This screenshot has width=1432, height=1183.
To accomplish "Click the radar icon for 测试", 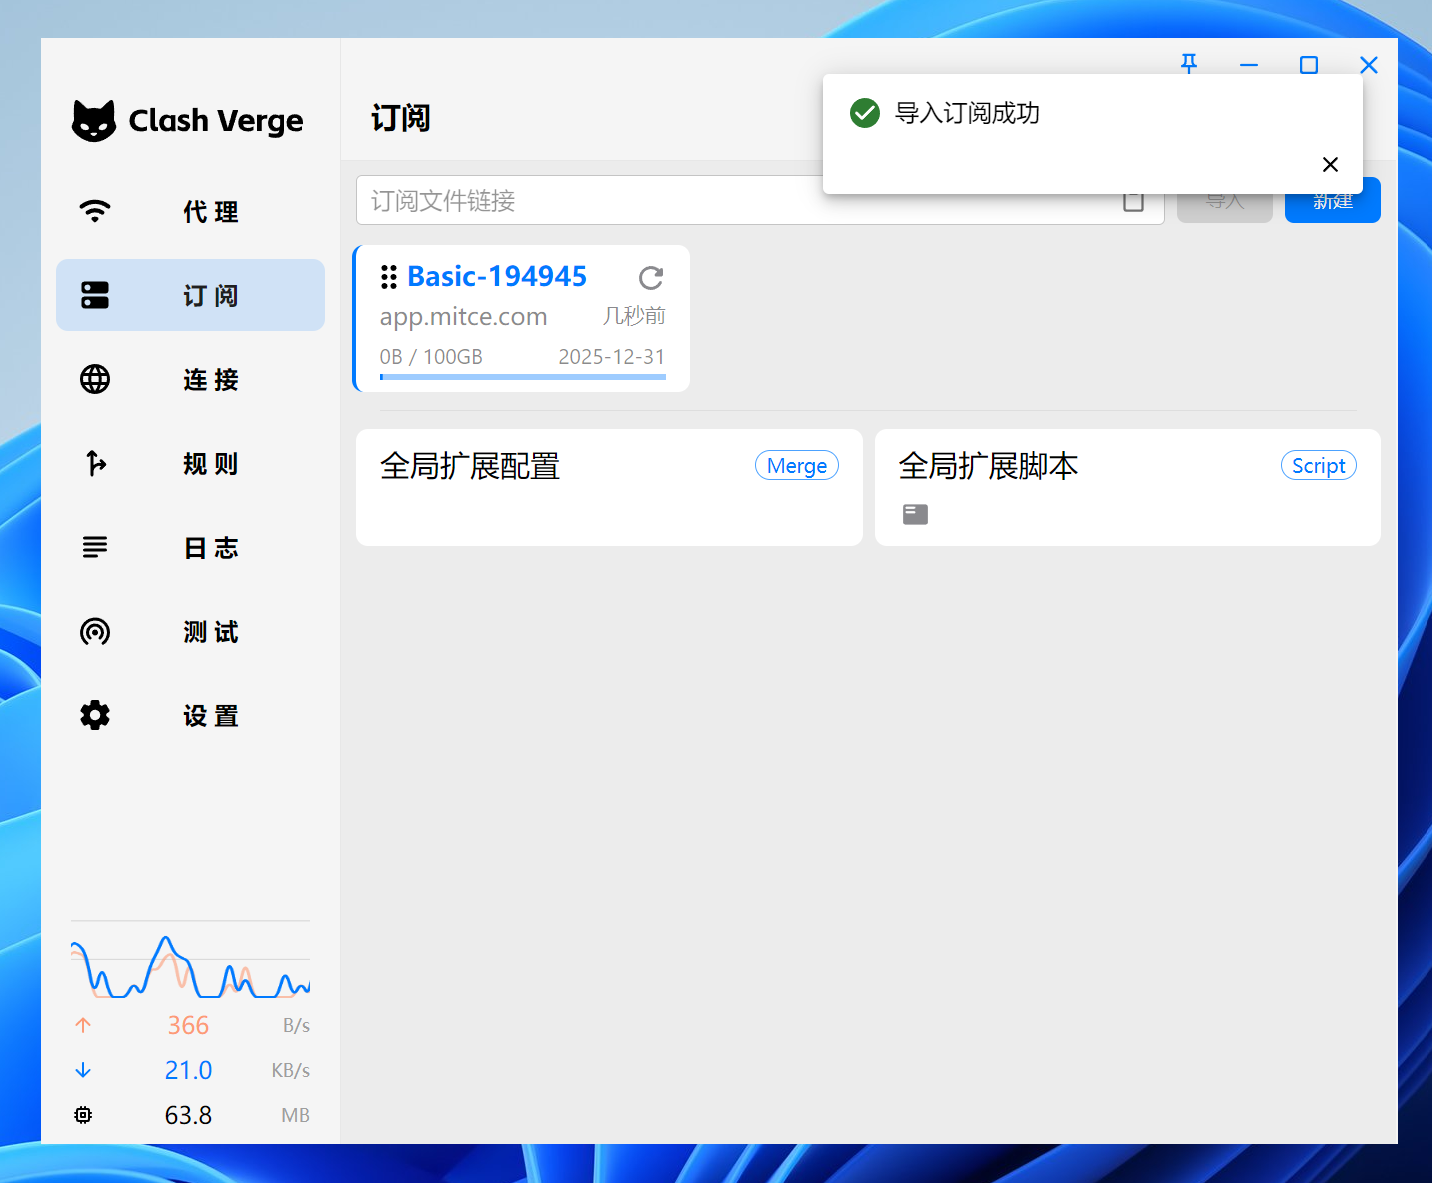I will click(x=95, y=632).
